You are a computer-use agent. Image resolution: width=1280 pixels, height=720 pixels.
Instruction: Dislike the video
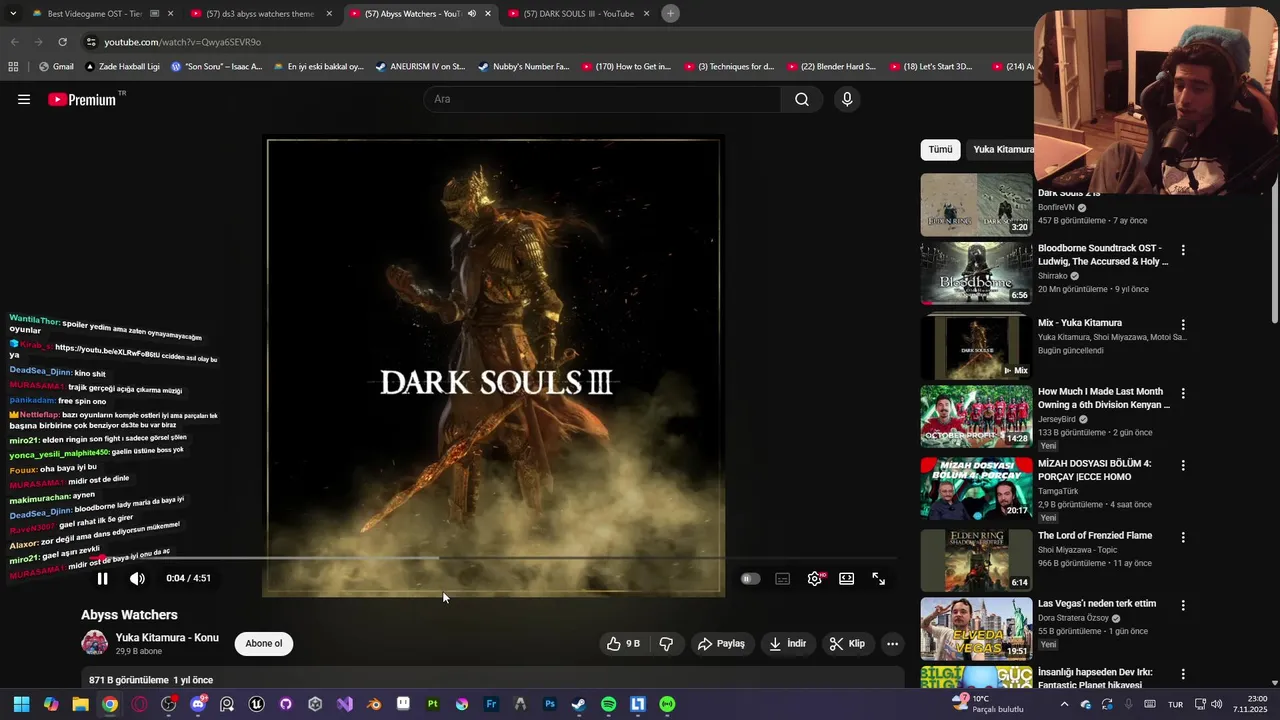[x=666, y=644]
